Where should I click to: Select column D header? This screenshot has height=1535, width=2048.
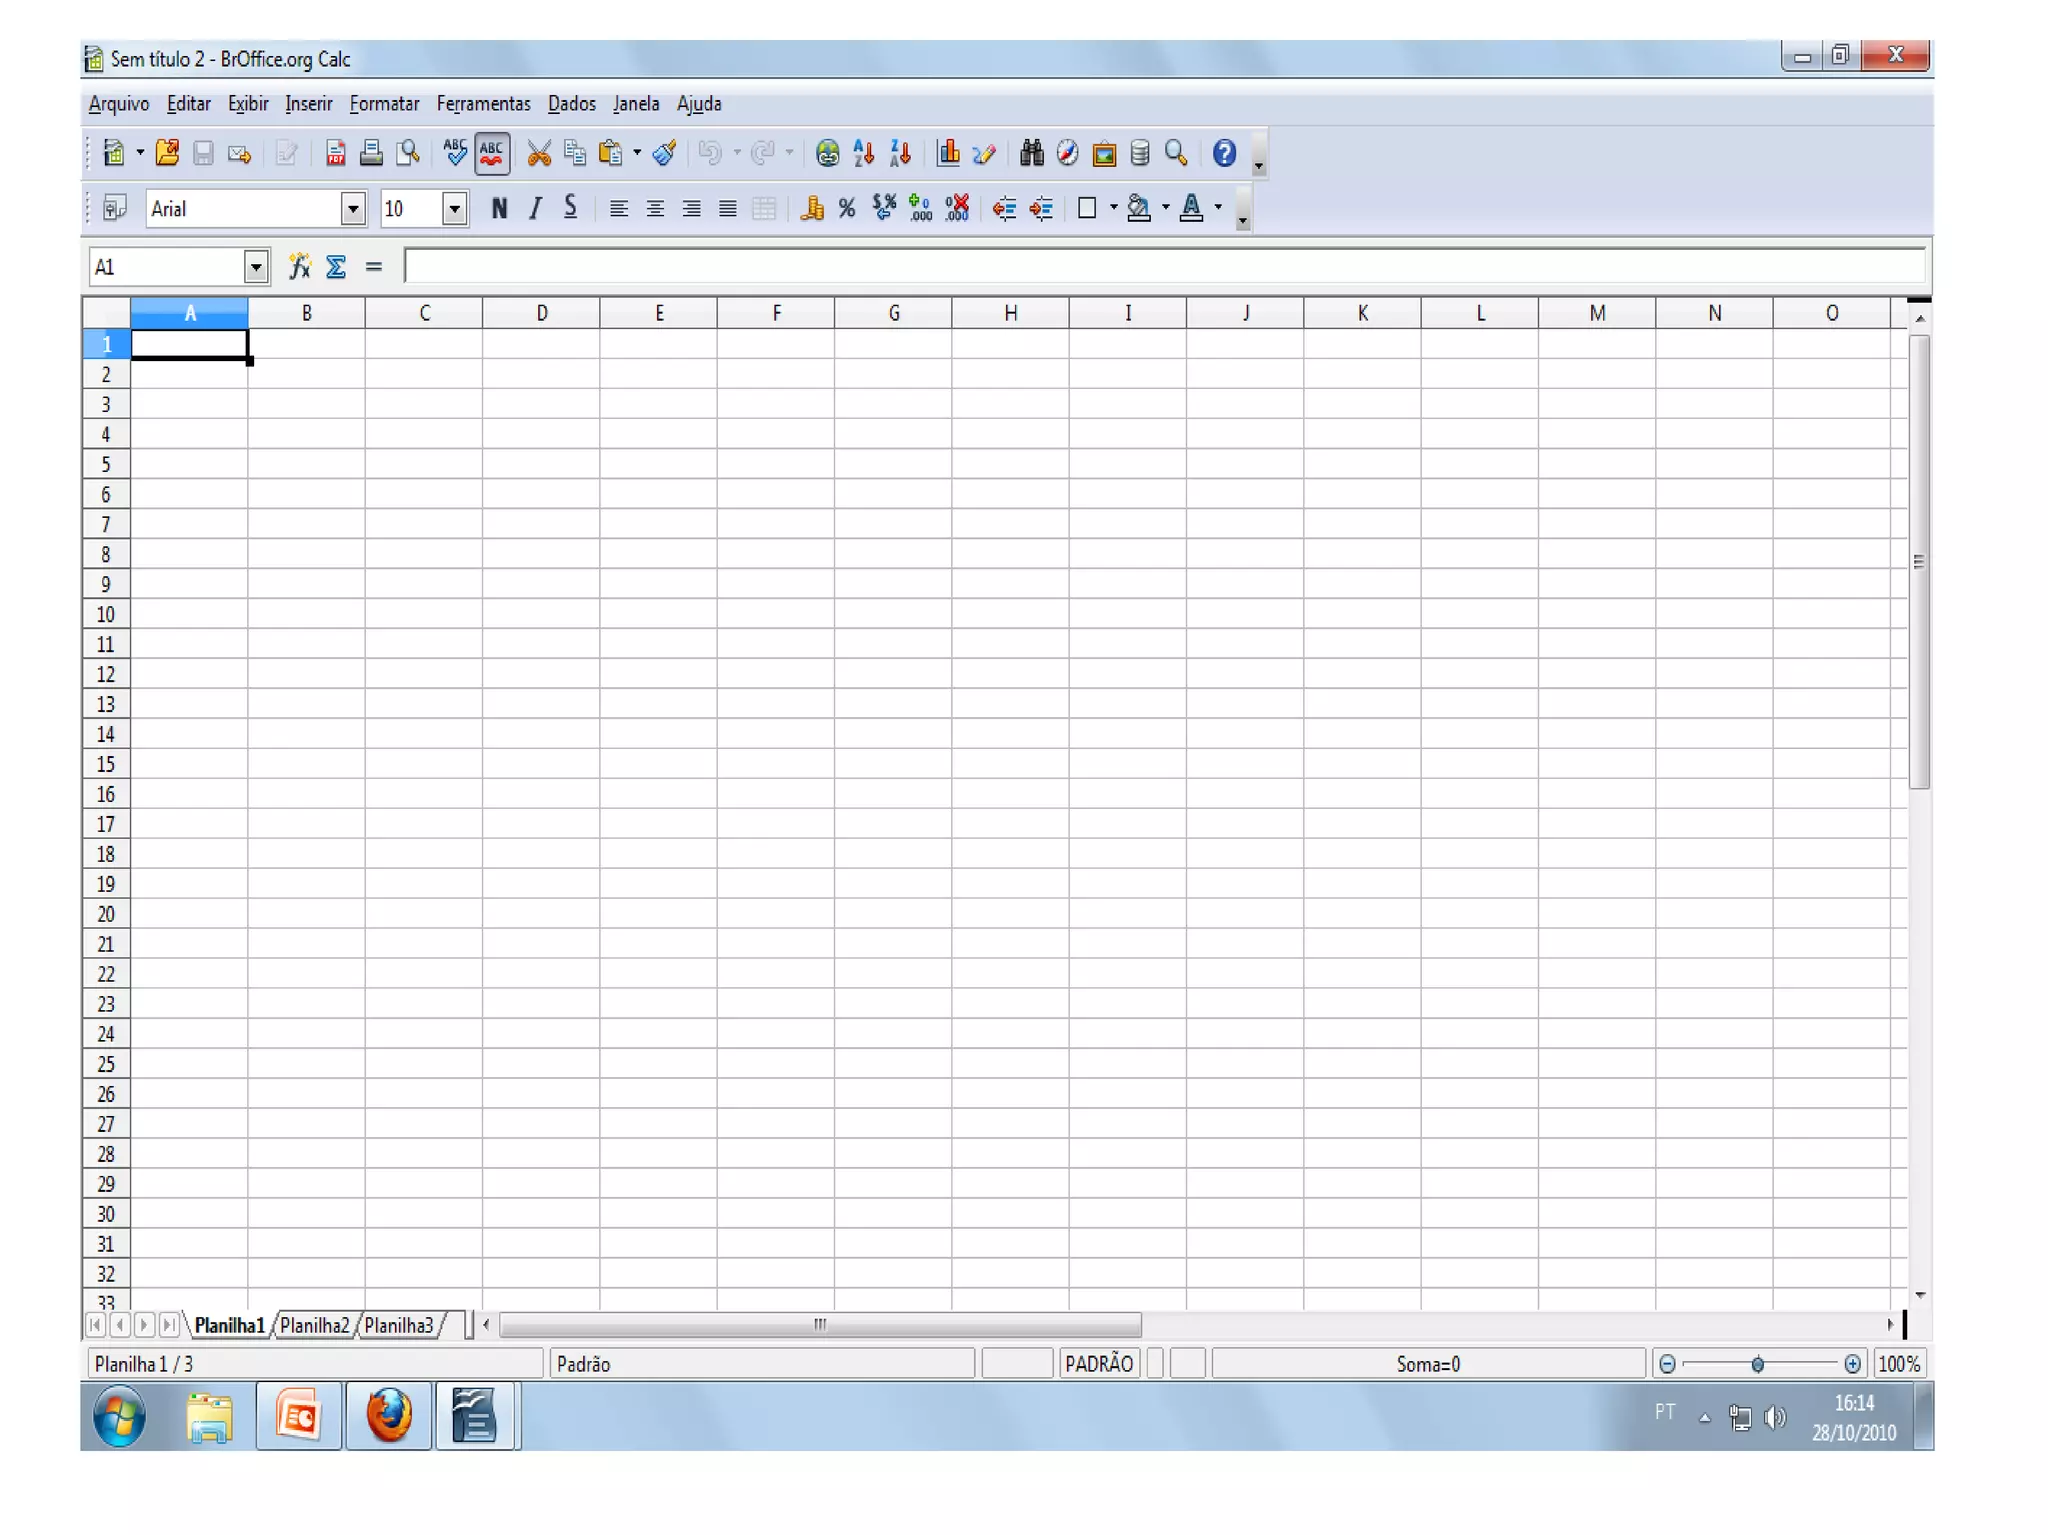541,313
